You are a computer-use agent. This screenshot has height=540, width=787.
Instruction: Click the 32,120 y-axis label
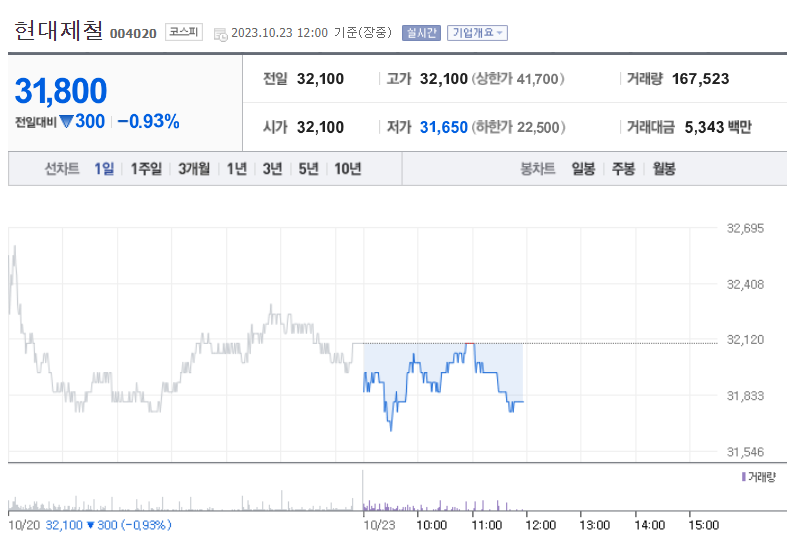pyautogui.click(x=745, y=340)
